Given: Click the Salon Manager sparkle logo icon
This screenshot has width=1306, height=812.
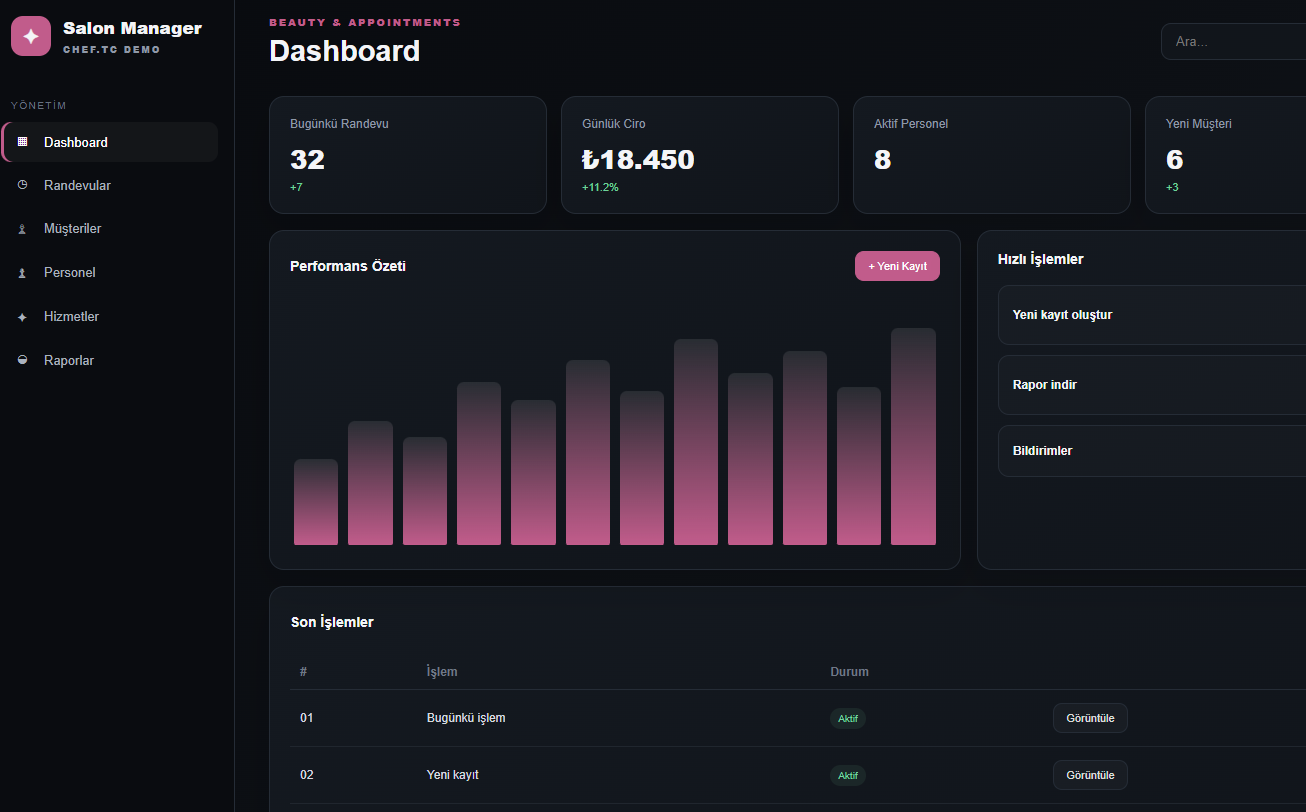Looking at the screenshot, I should click(x=31, y=36).
